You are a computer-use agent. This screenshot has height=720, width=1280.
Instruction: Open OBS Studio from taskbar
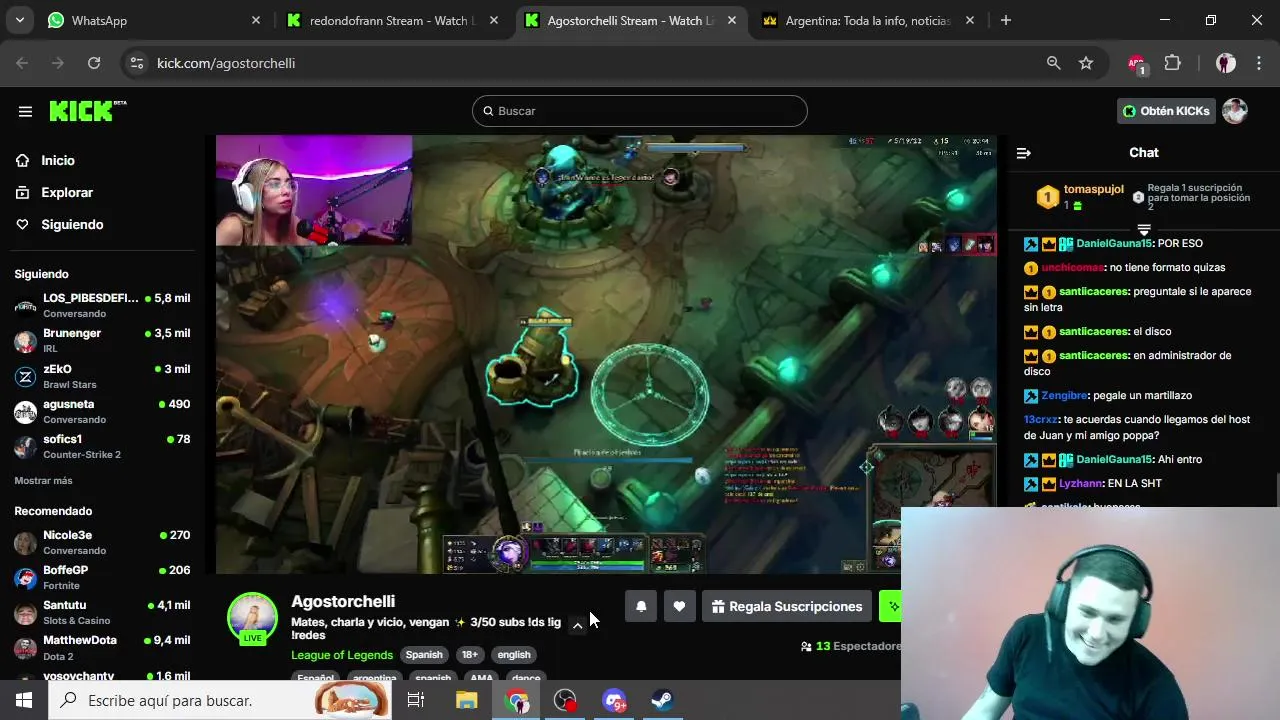tap(566, 700)
